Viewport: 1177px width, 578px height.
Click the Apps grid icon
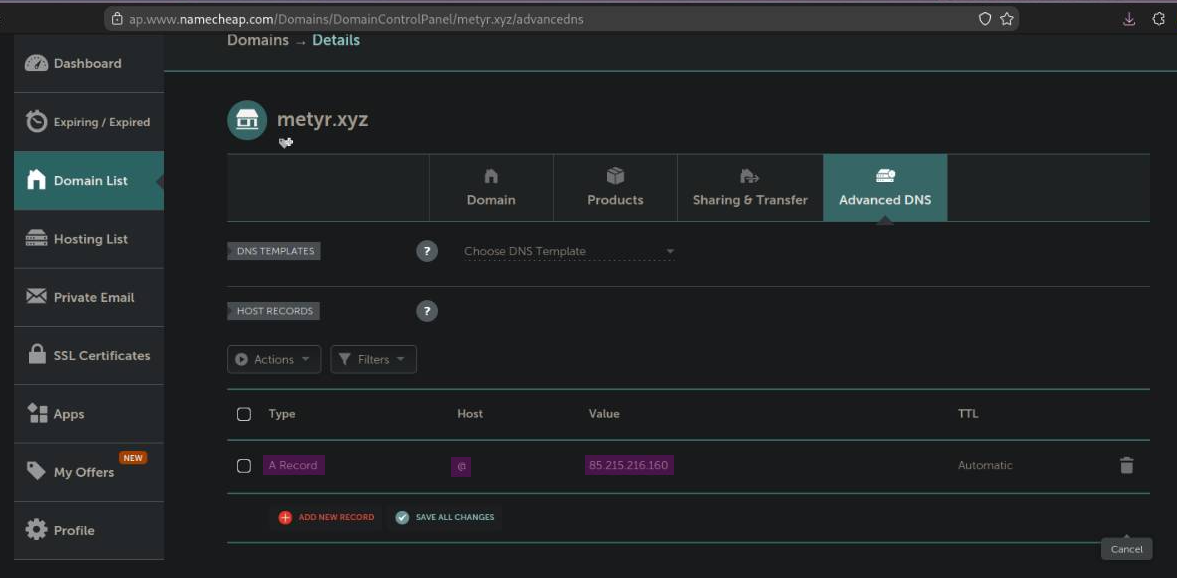pos(38,413)
